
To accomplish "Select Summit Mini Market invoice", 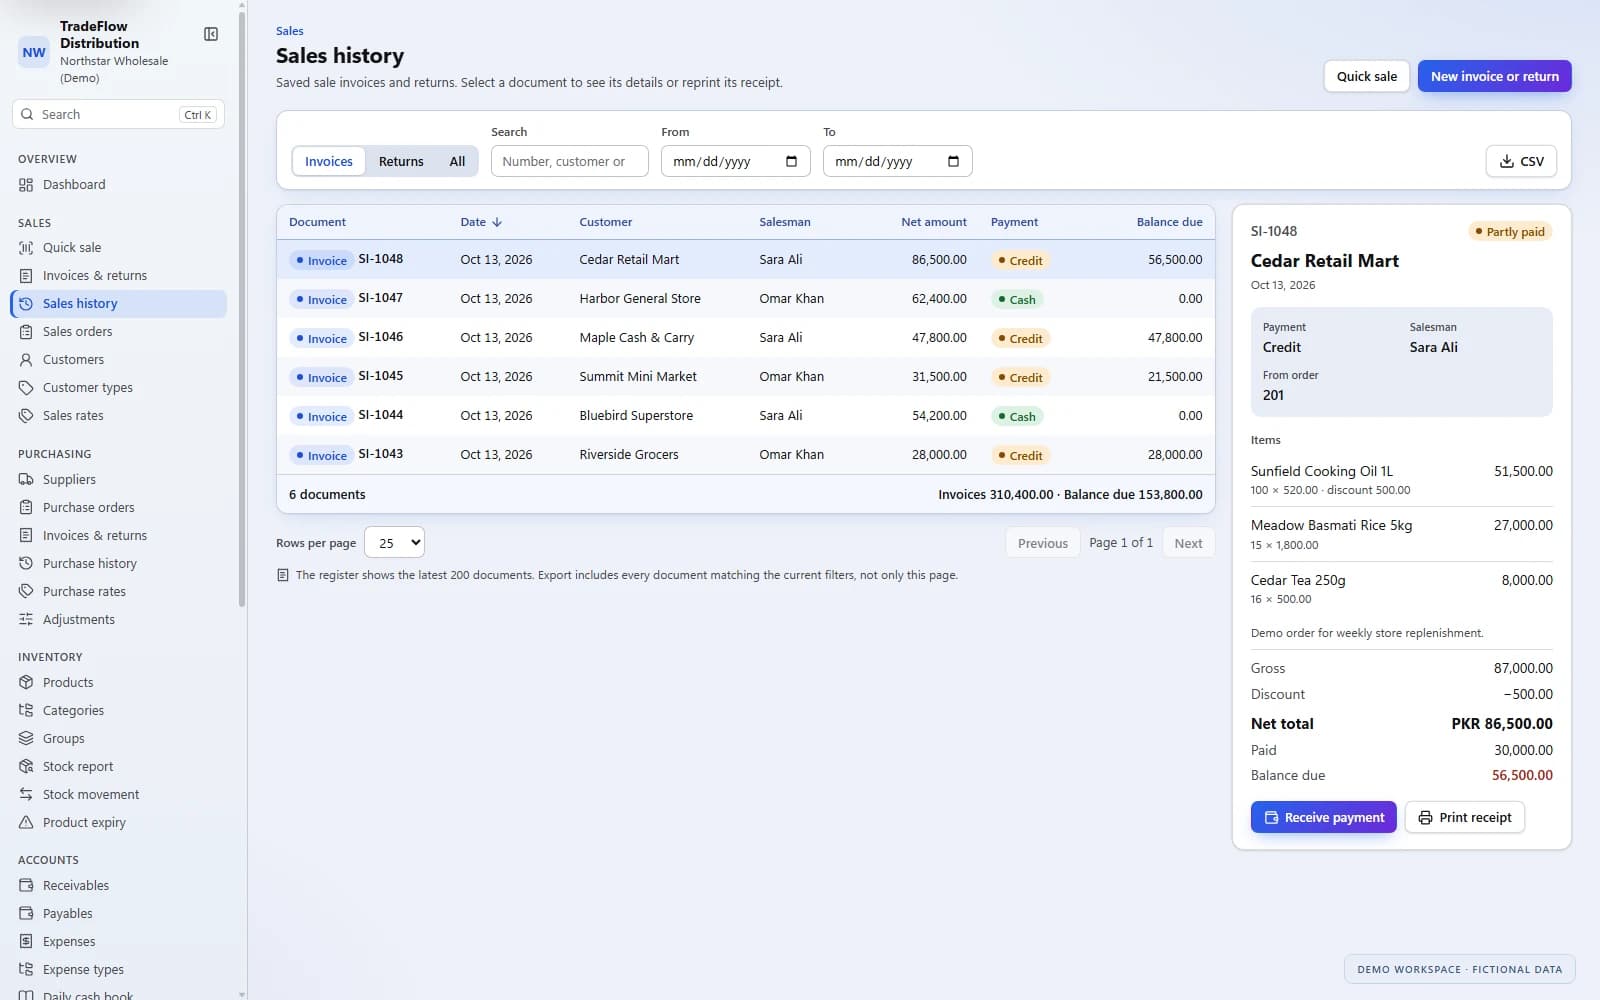I will pyautogui.click(x=746, y=377).
